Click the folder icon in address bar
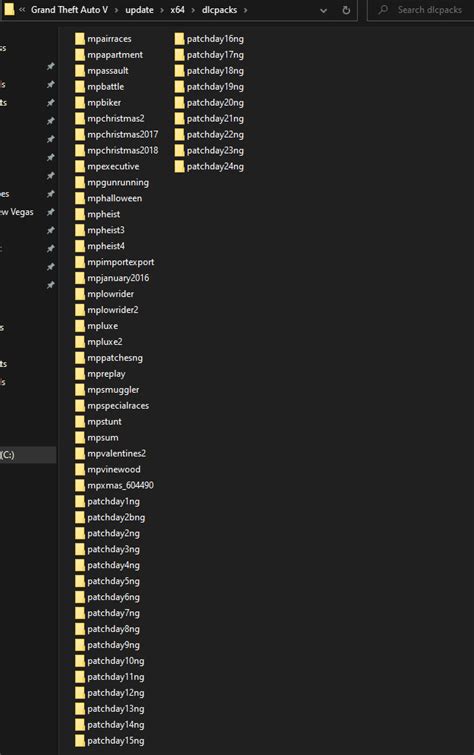 (x=9, y=9)
